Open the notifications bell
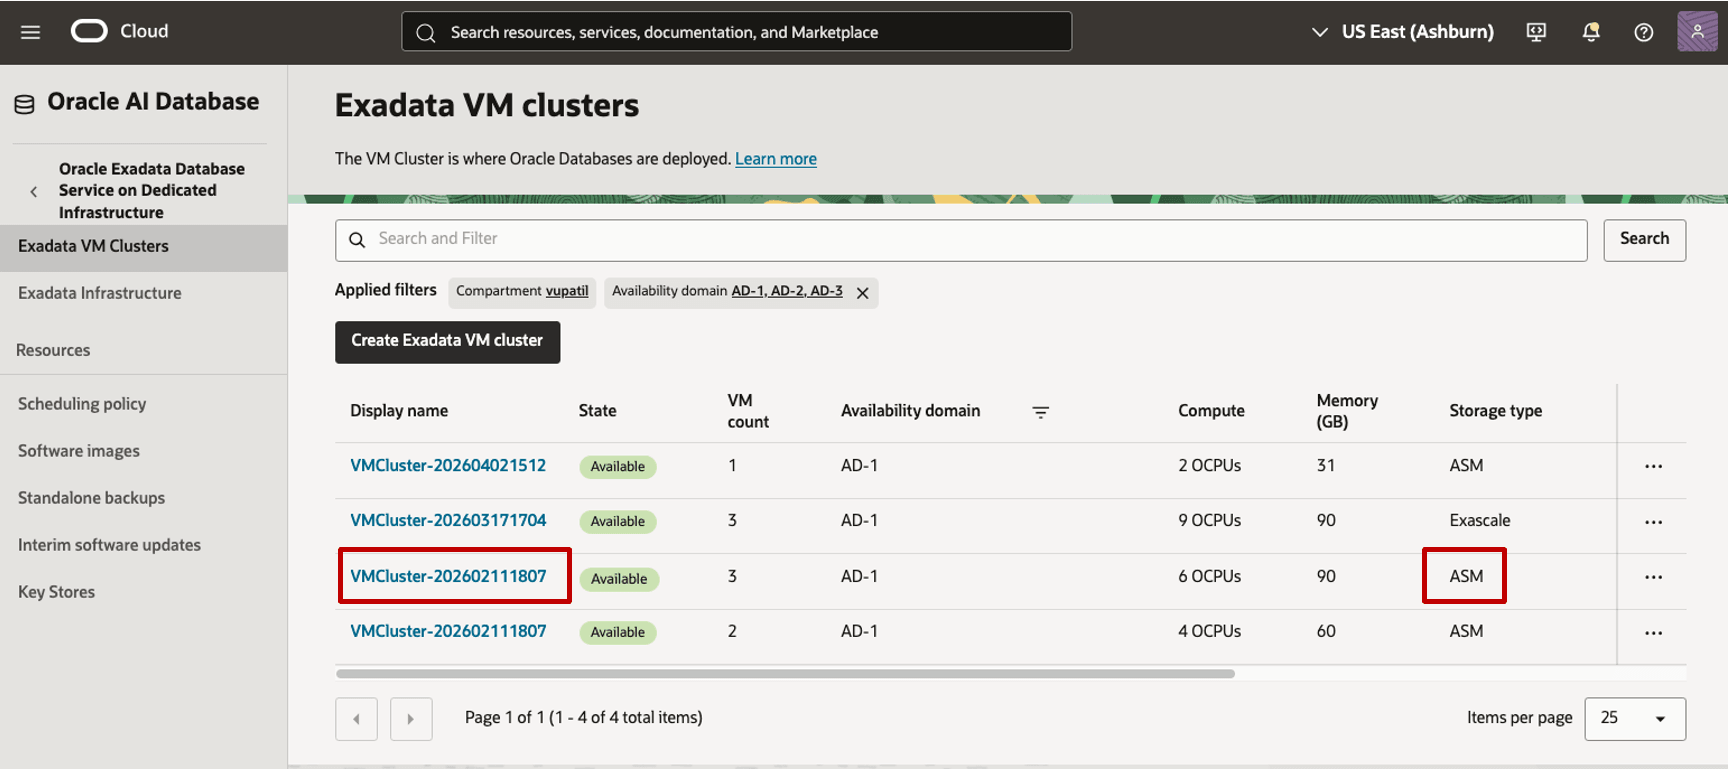 1591,32
